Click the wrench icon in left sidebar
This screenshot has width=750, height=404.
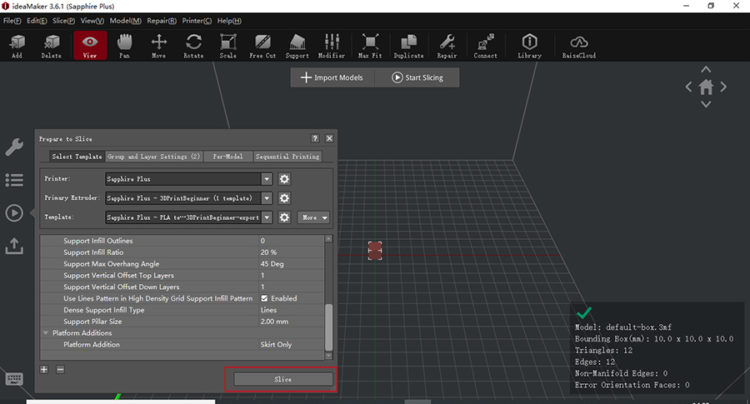coord(14,147)
